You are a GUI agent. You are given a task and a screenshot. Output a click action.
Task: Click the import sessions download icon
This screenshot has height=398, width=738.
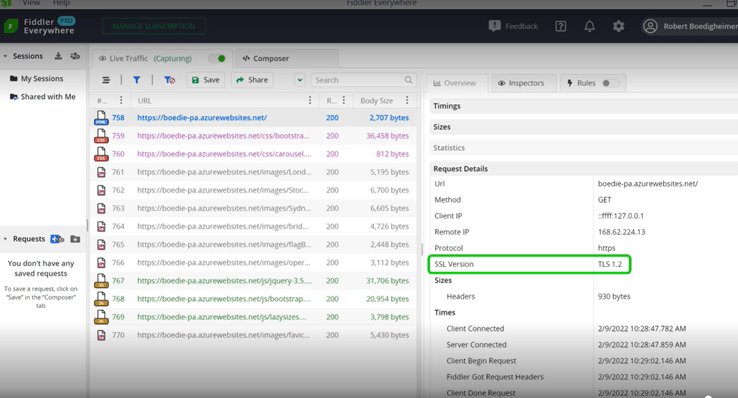pos(58,56)
